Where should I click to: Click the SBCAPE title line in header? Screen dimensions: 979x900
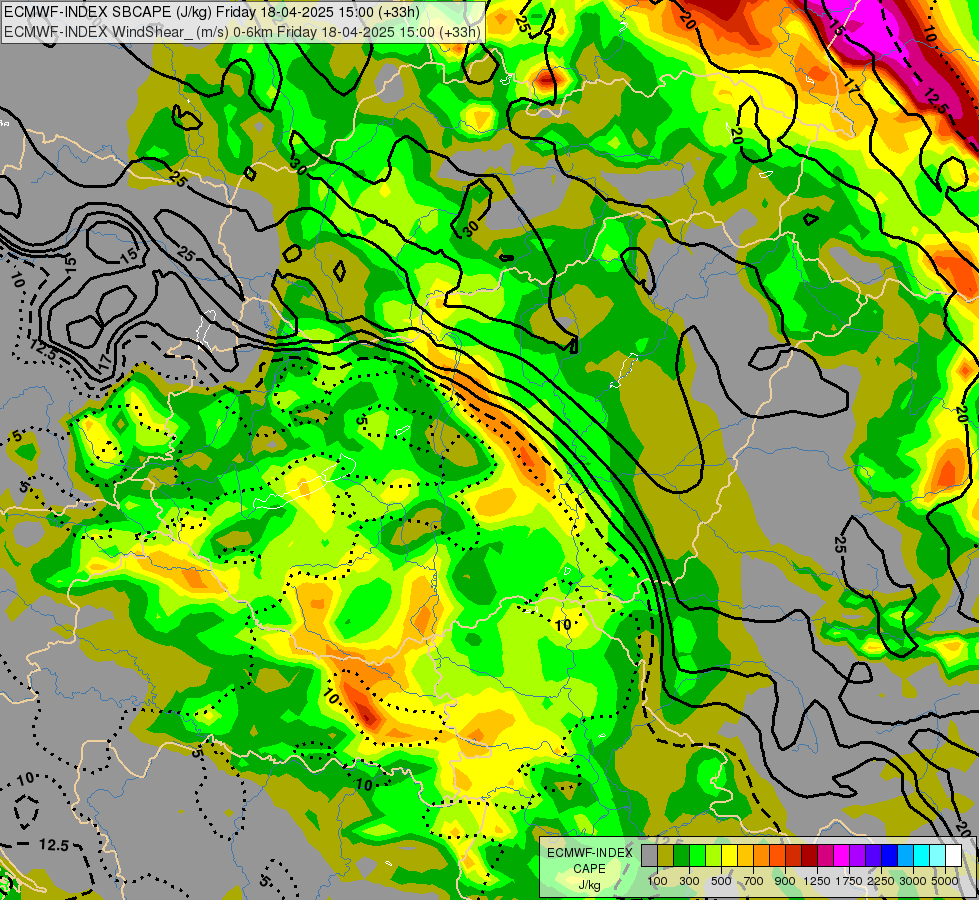point(212,12)
